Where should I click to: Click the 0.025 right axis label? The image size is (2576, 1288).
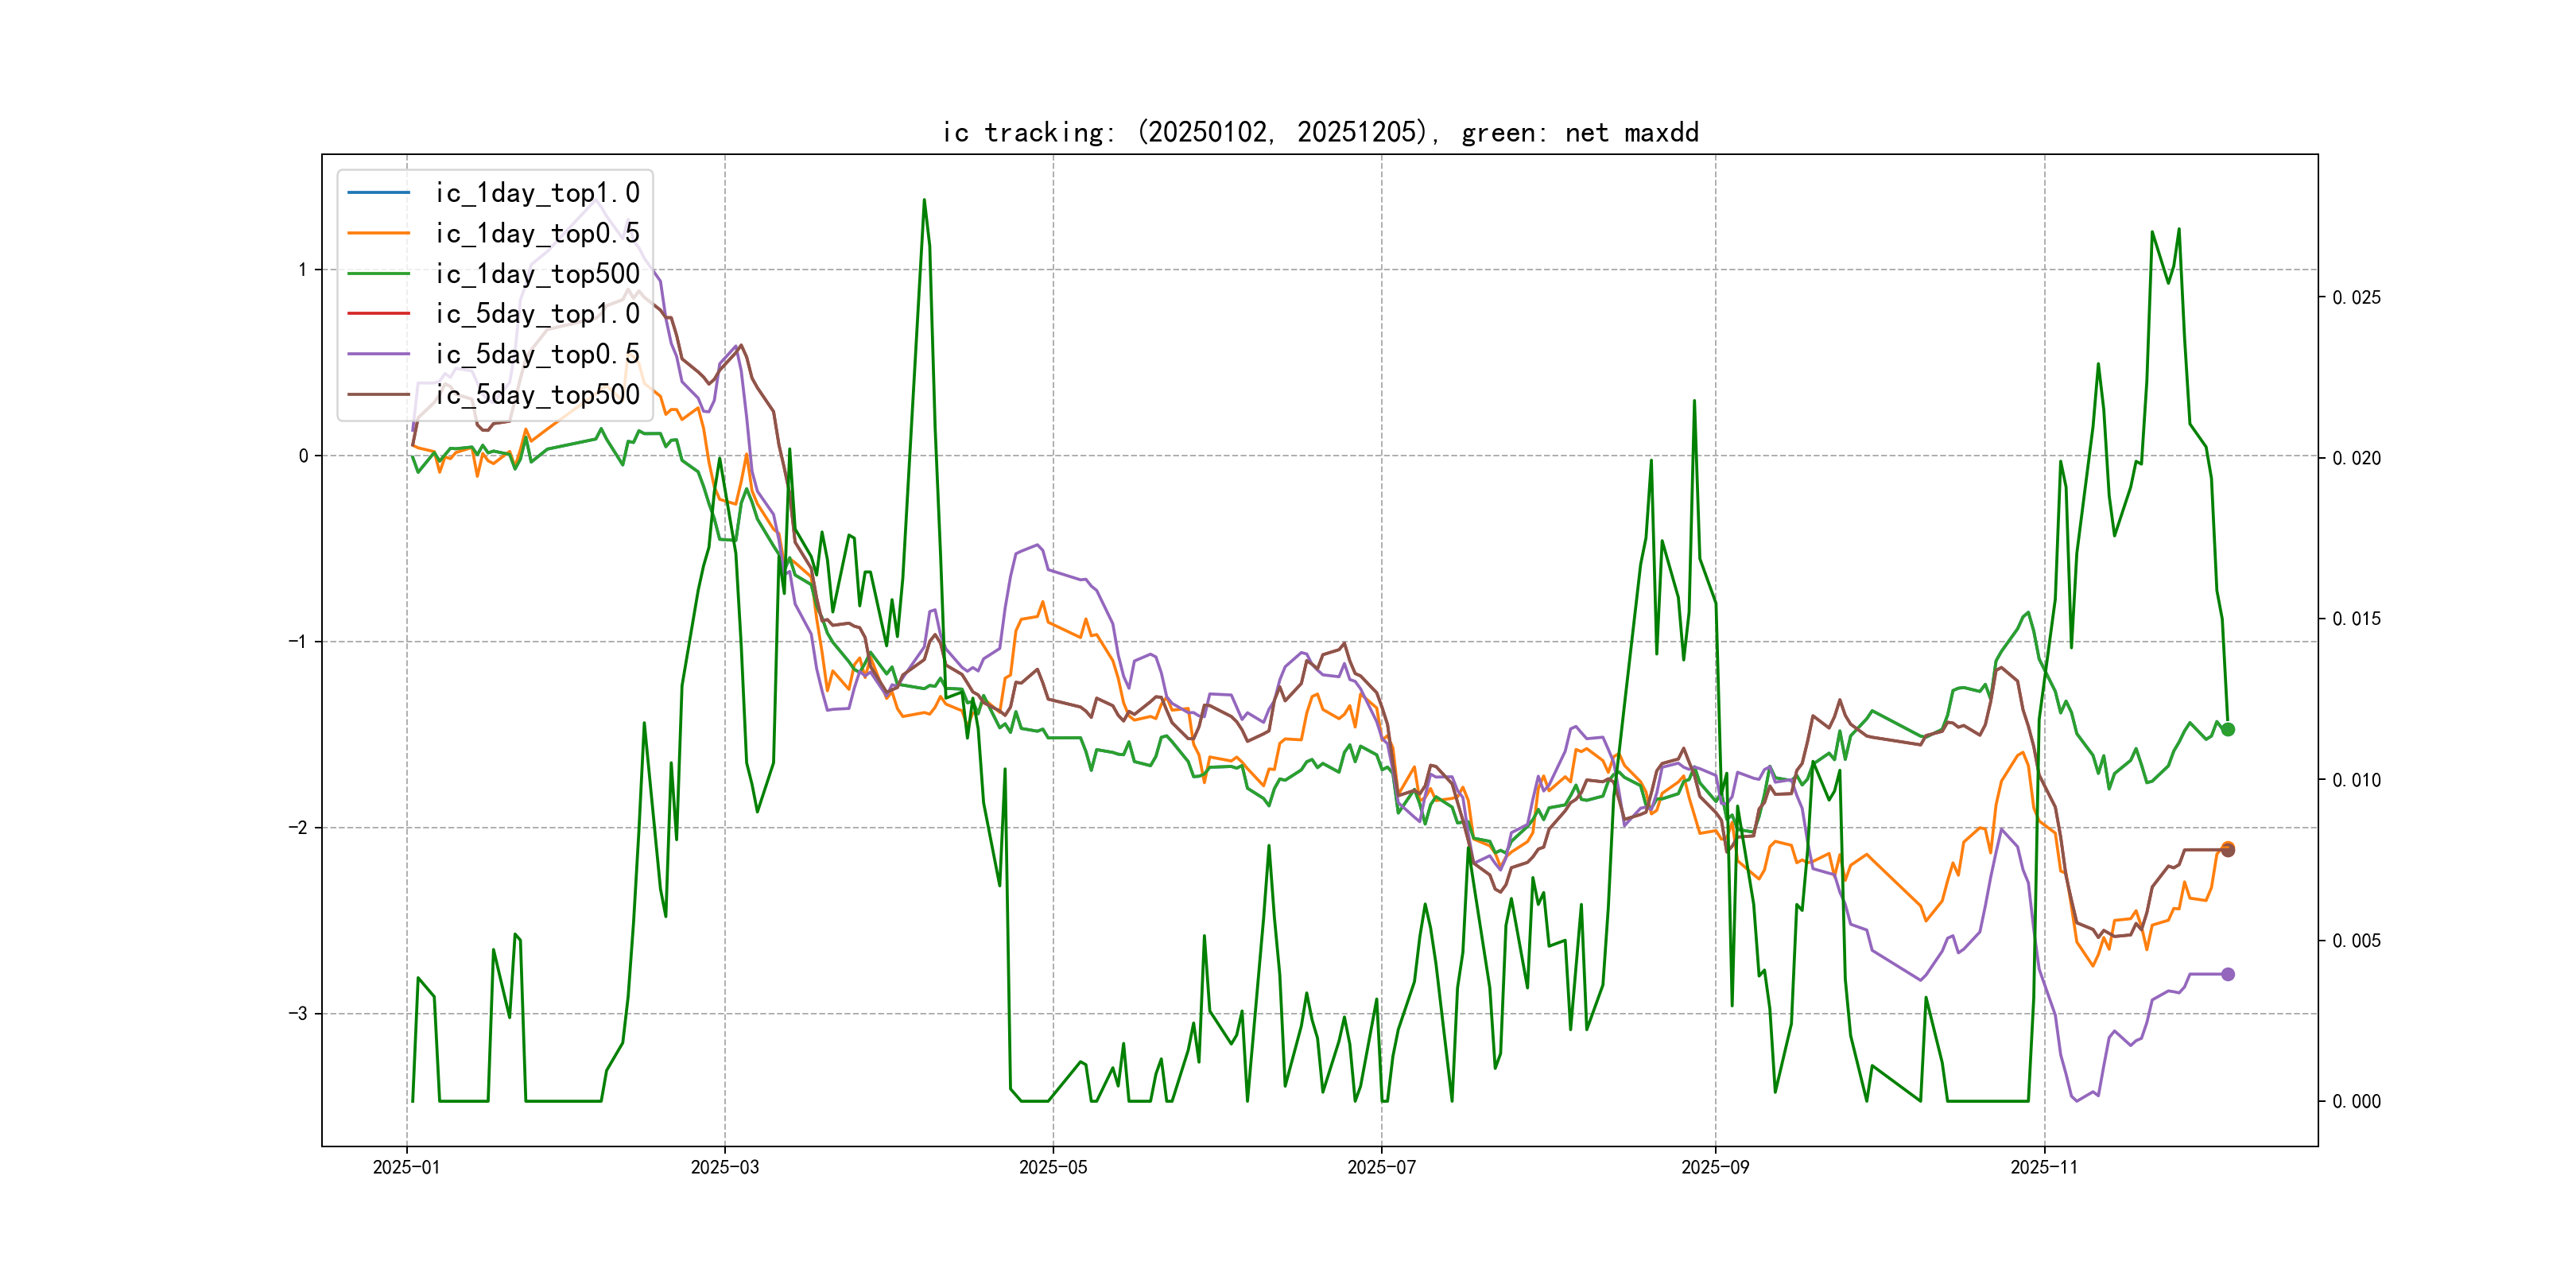tap(2356, 298)
